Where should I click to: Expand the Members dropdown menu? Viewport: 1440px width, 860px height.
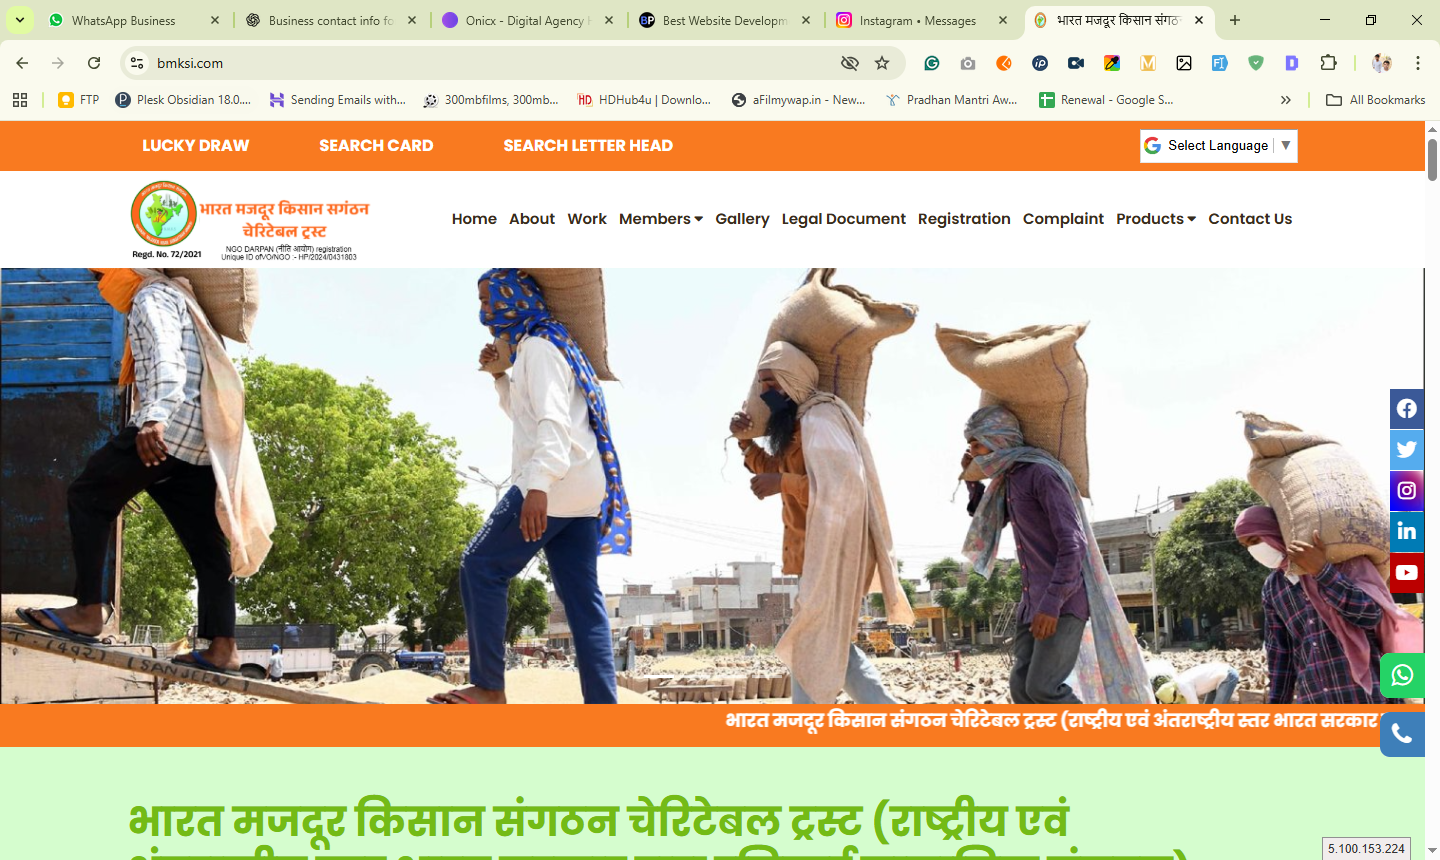click(660, 219)
